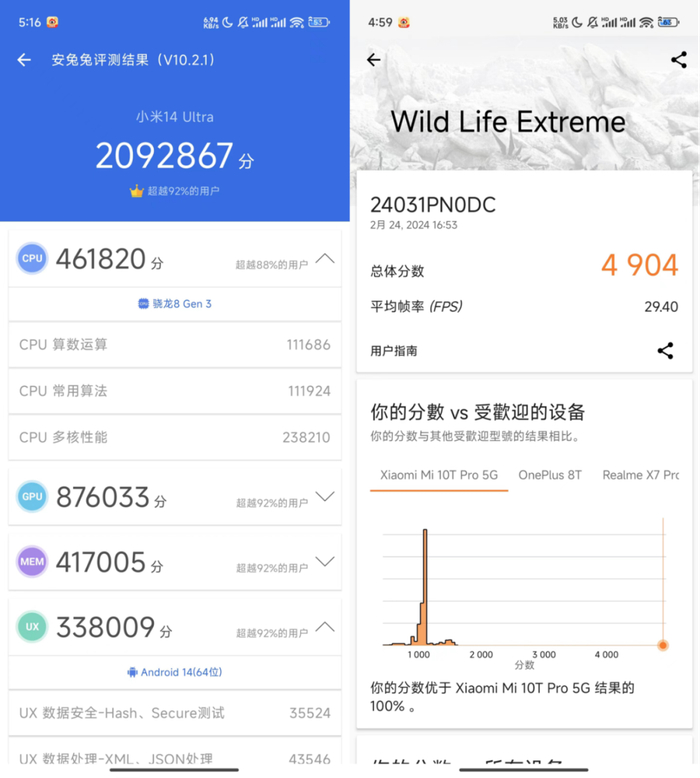The height and width of the screenshot is (778, 700).
Task: Tap the gold crown icon beside 超越92%的用户
Action: [136, 191]
